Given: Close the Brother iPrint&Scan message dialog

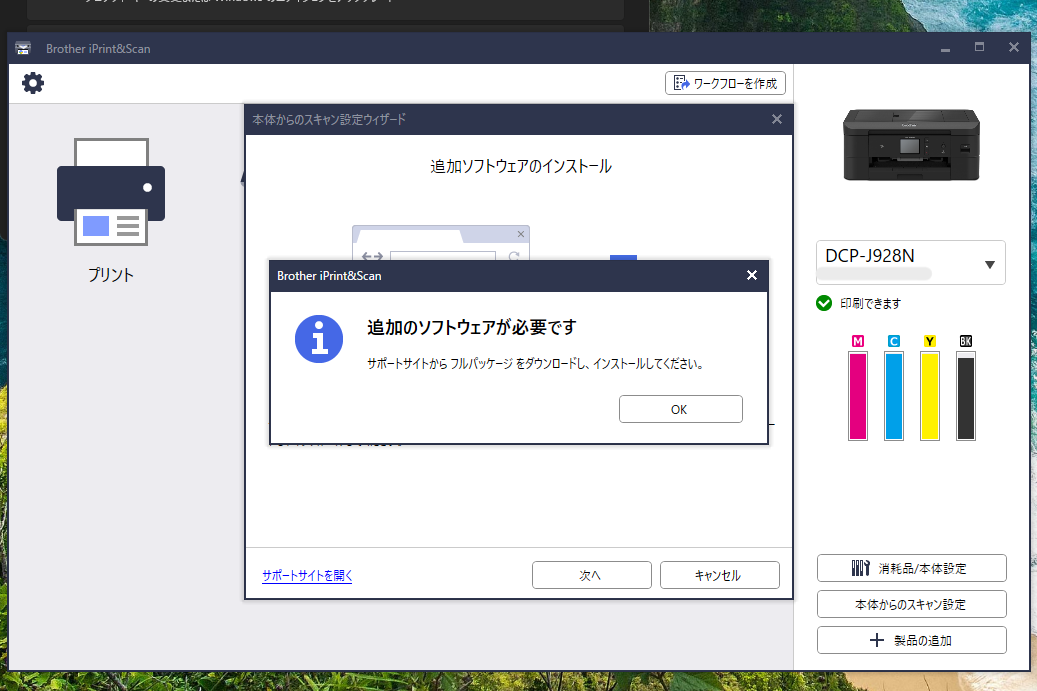Looking at the screenshot, I should tap(752, 276).
